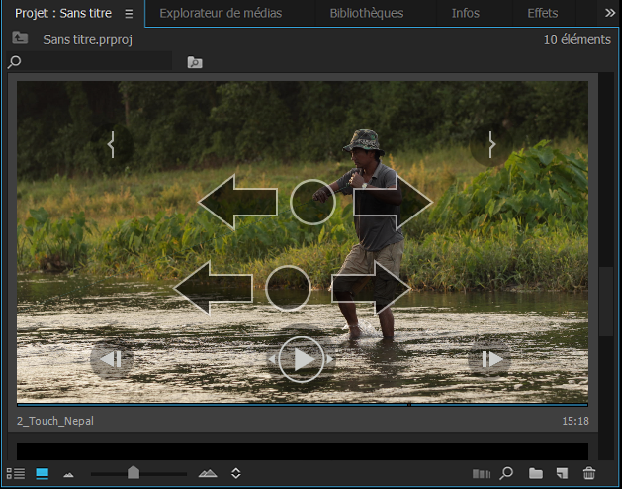Focus the project search field
The image size is (622, 489).
click(90, 61)
